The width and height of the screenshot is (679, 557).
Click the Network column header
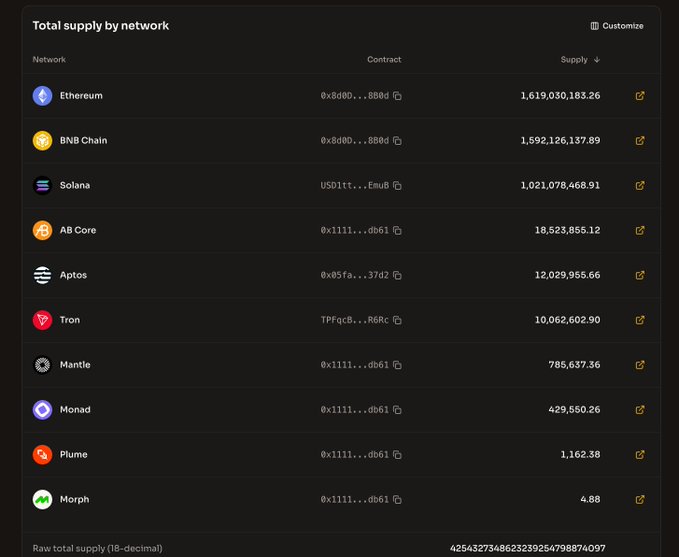pyautogui.click(x=49, y=59)
